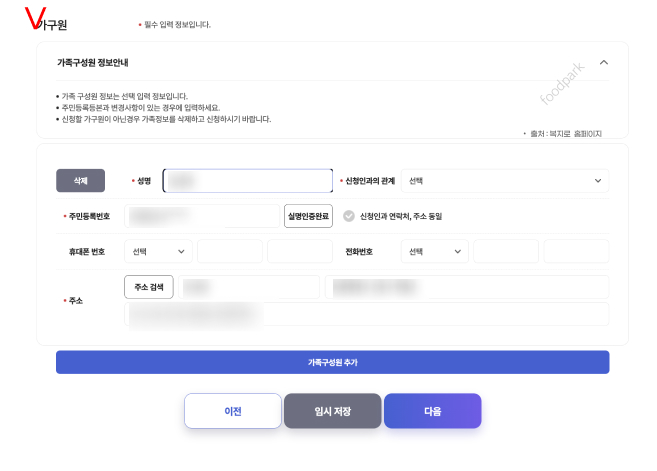Viewport: 657px width, 471px height.
Task: Collapse the 가족구성원 정보안내 section
Action: pyautogui.click(x=603, y=62)
